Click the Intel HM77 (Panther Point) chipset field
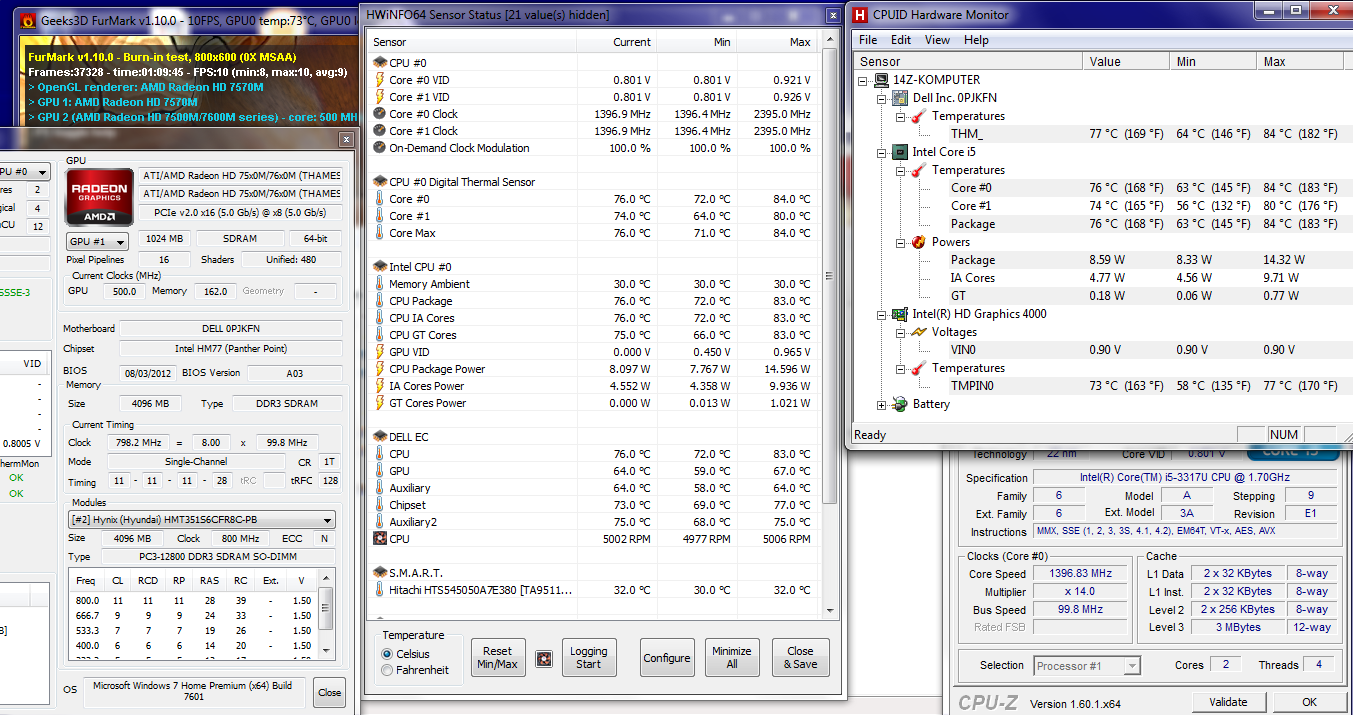Screen dimensions: 1353x715 click(230, 349)
